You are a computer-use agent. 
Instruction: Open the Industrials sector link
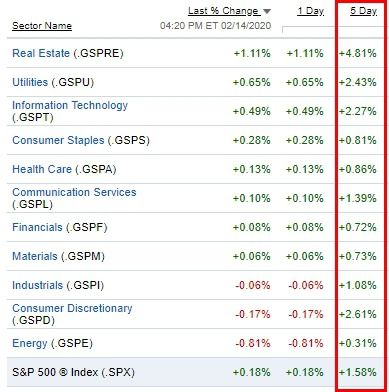coord(37,285)
